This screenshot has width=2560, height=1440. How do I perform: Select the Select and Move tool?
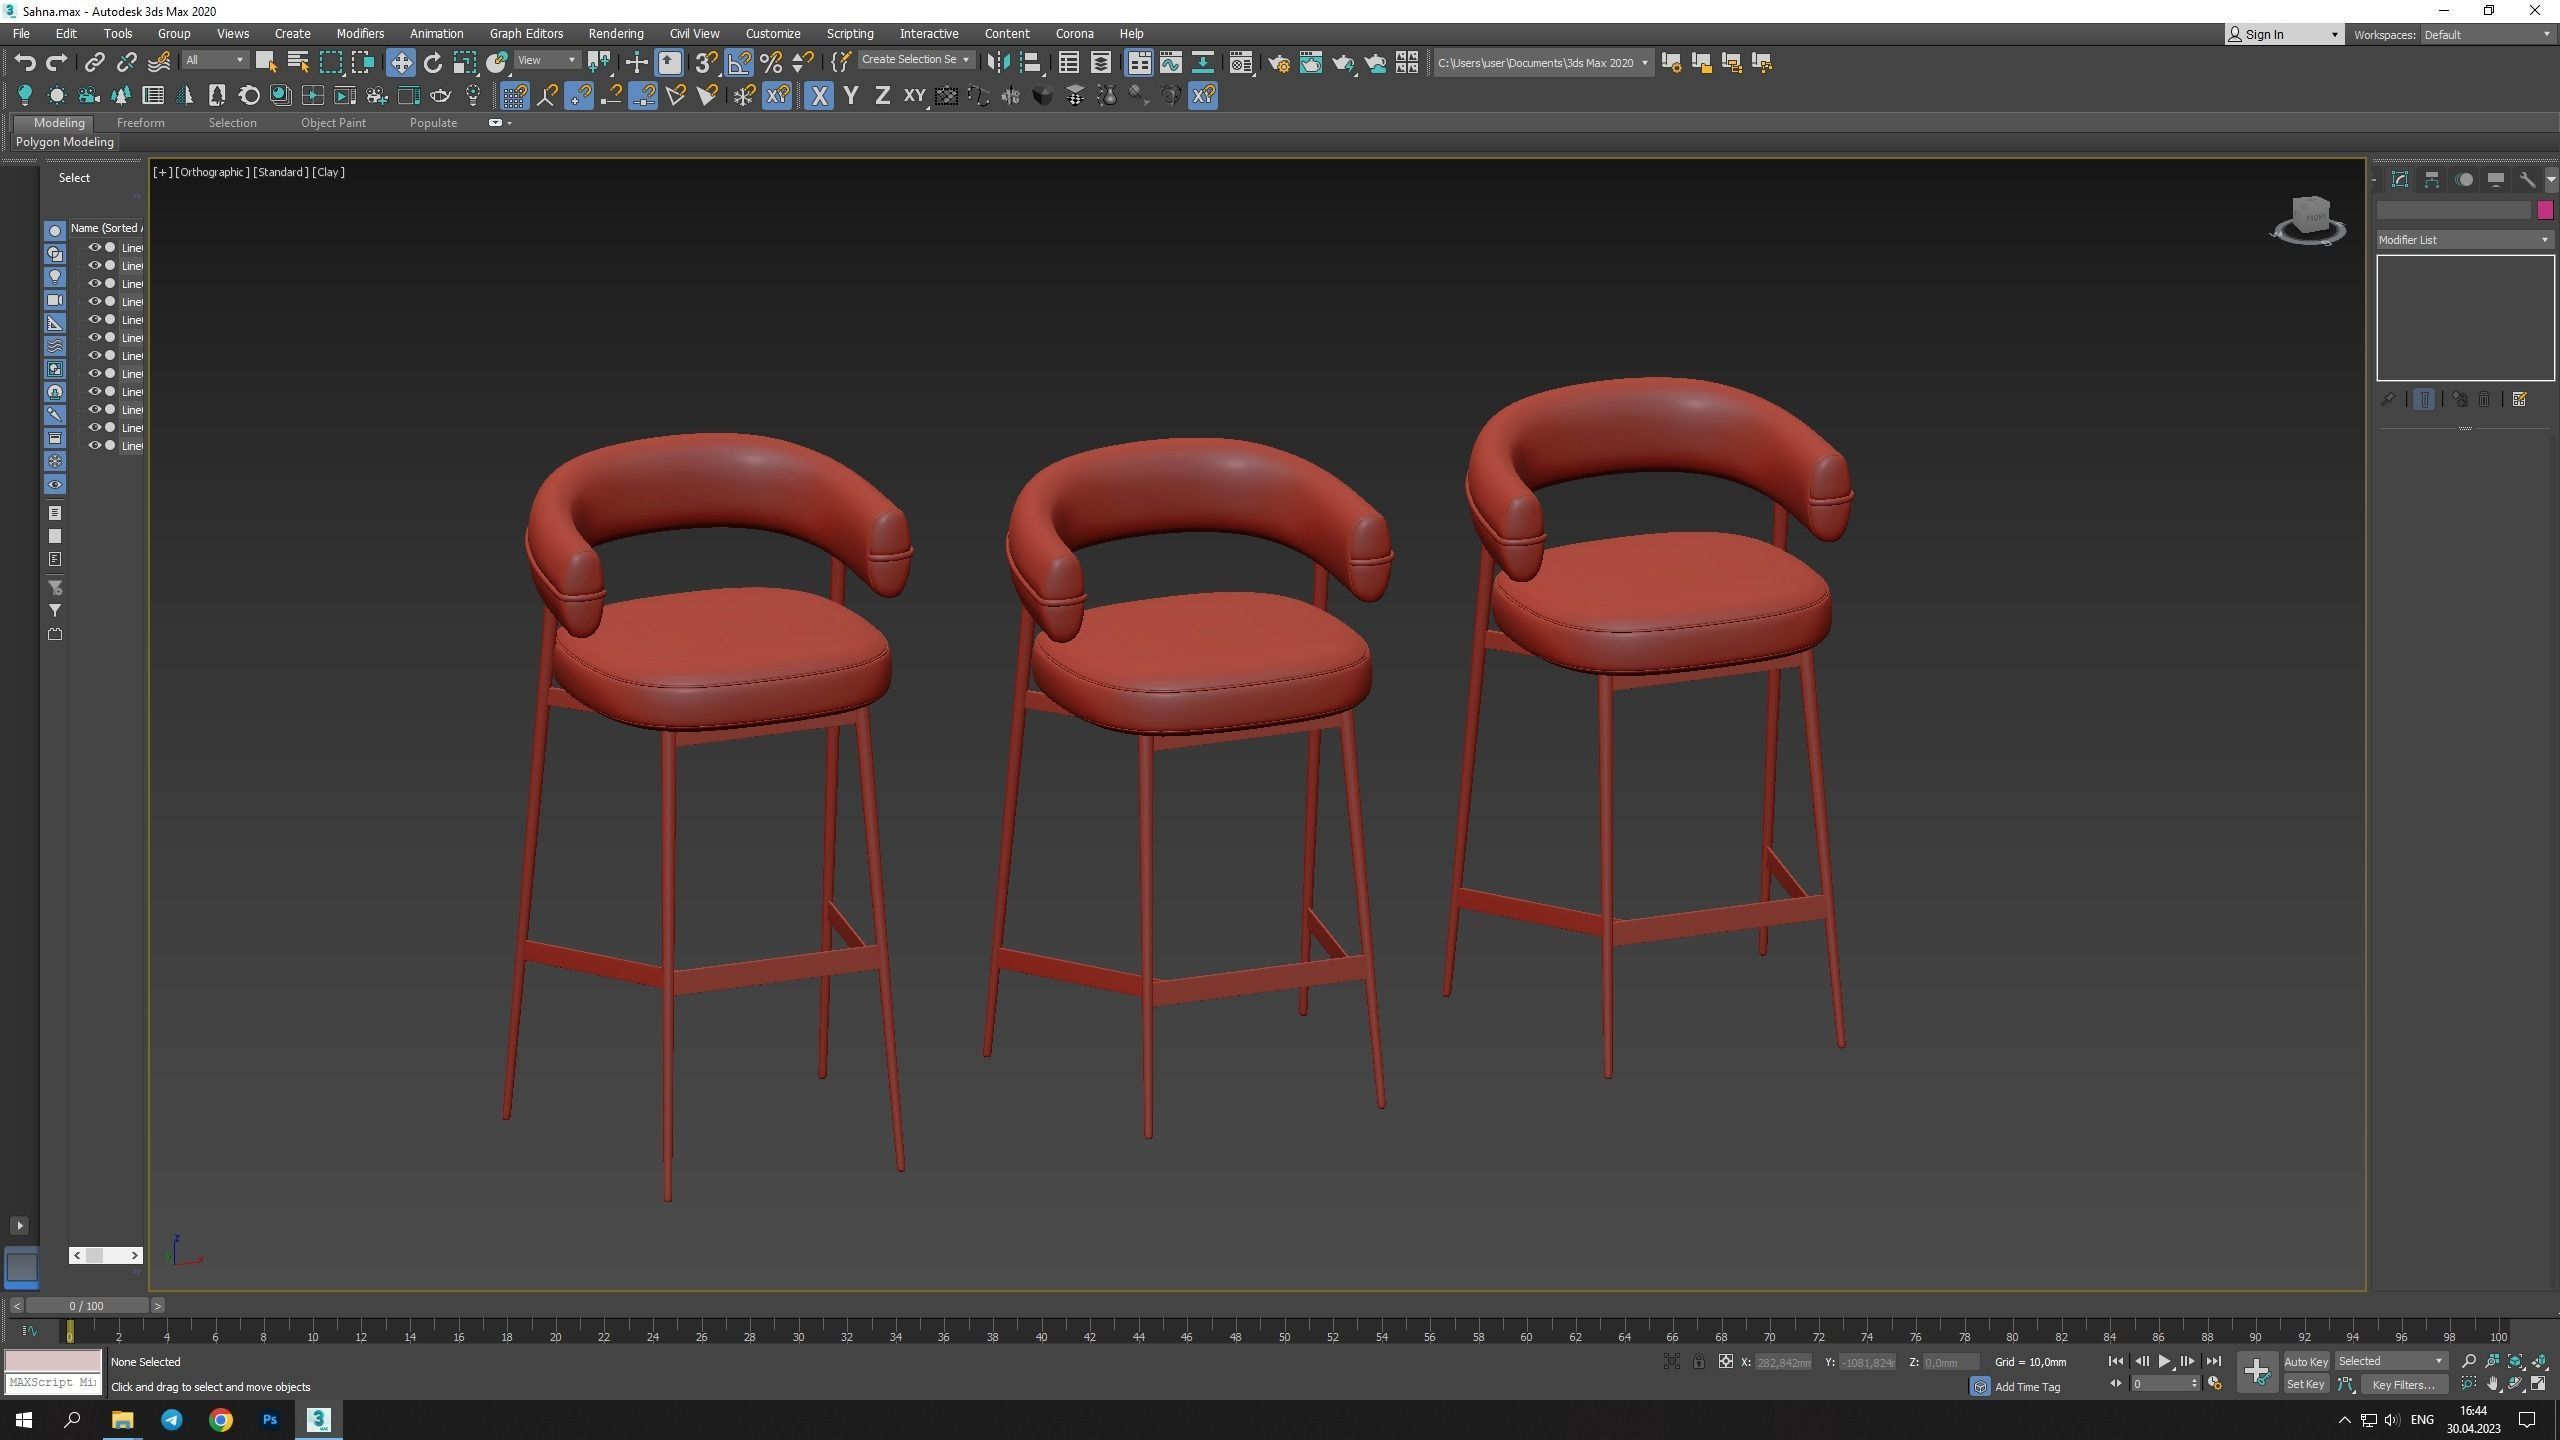(401, 63)
